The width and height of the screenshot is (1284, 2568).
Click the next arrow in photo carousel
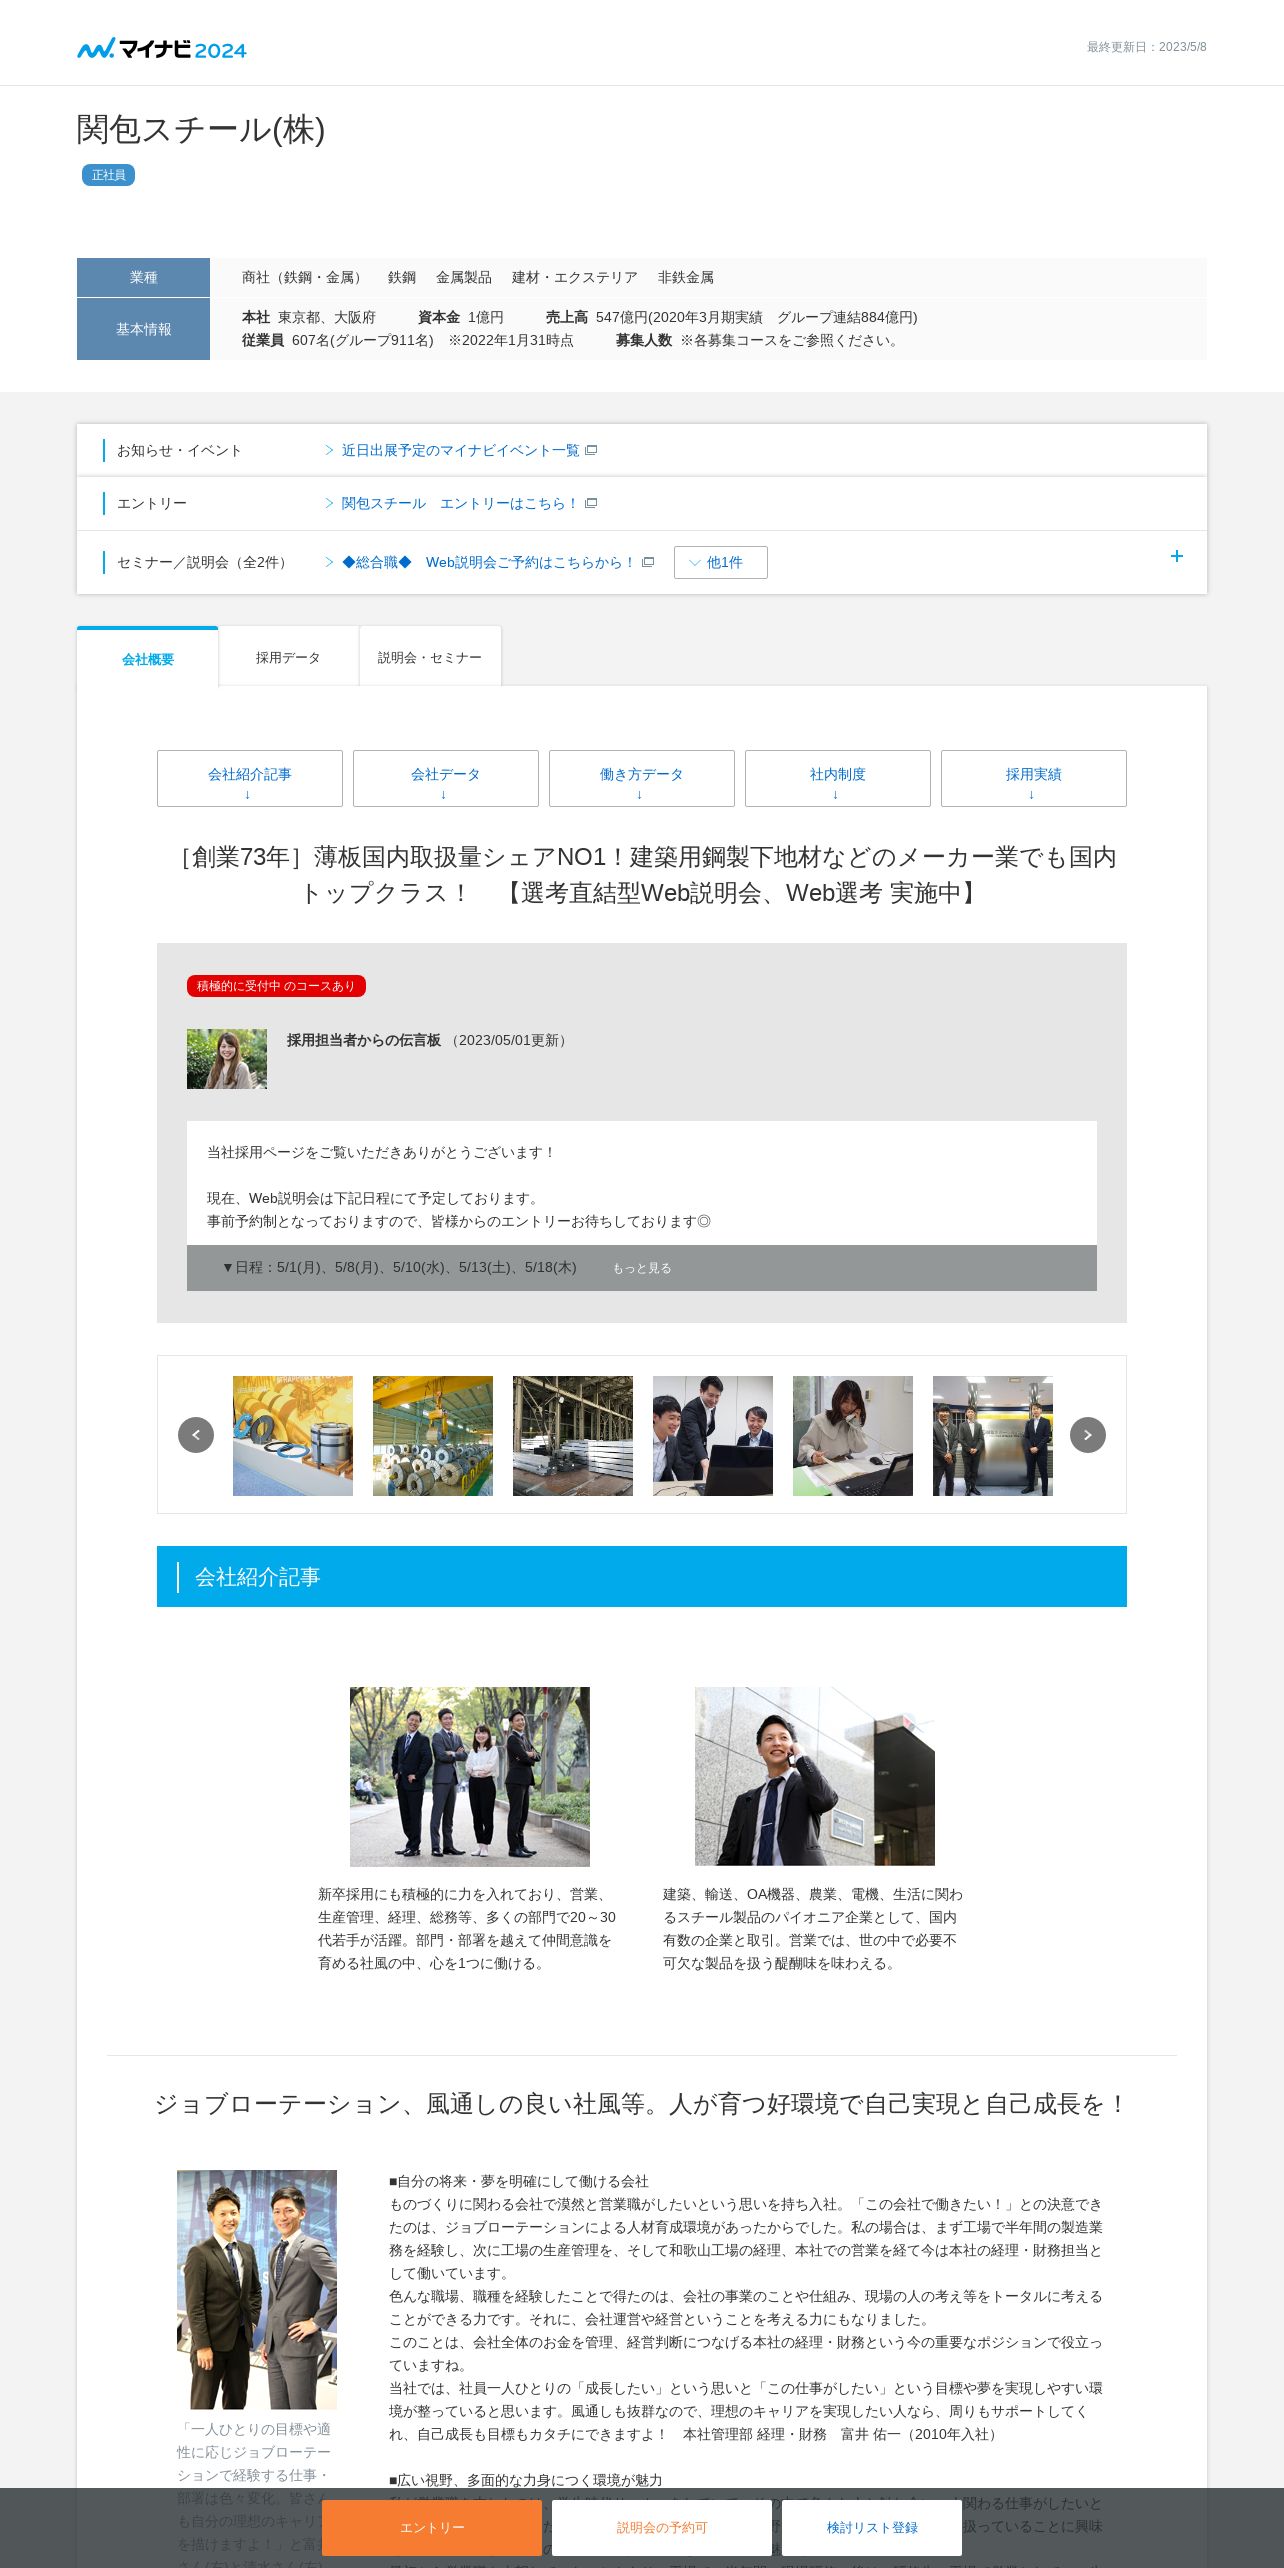coord(1088,1435)
